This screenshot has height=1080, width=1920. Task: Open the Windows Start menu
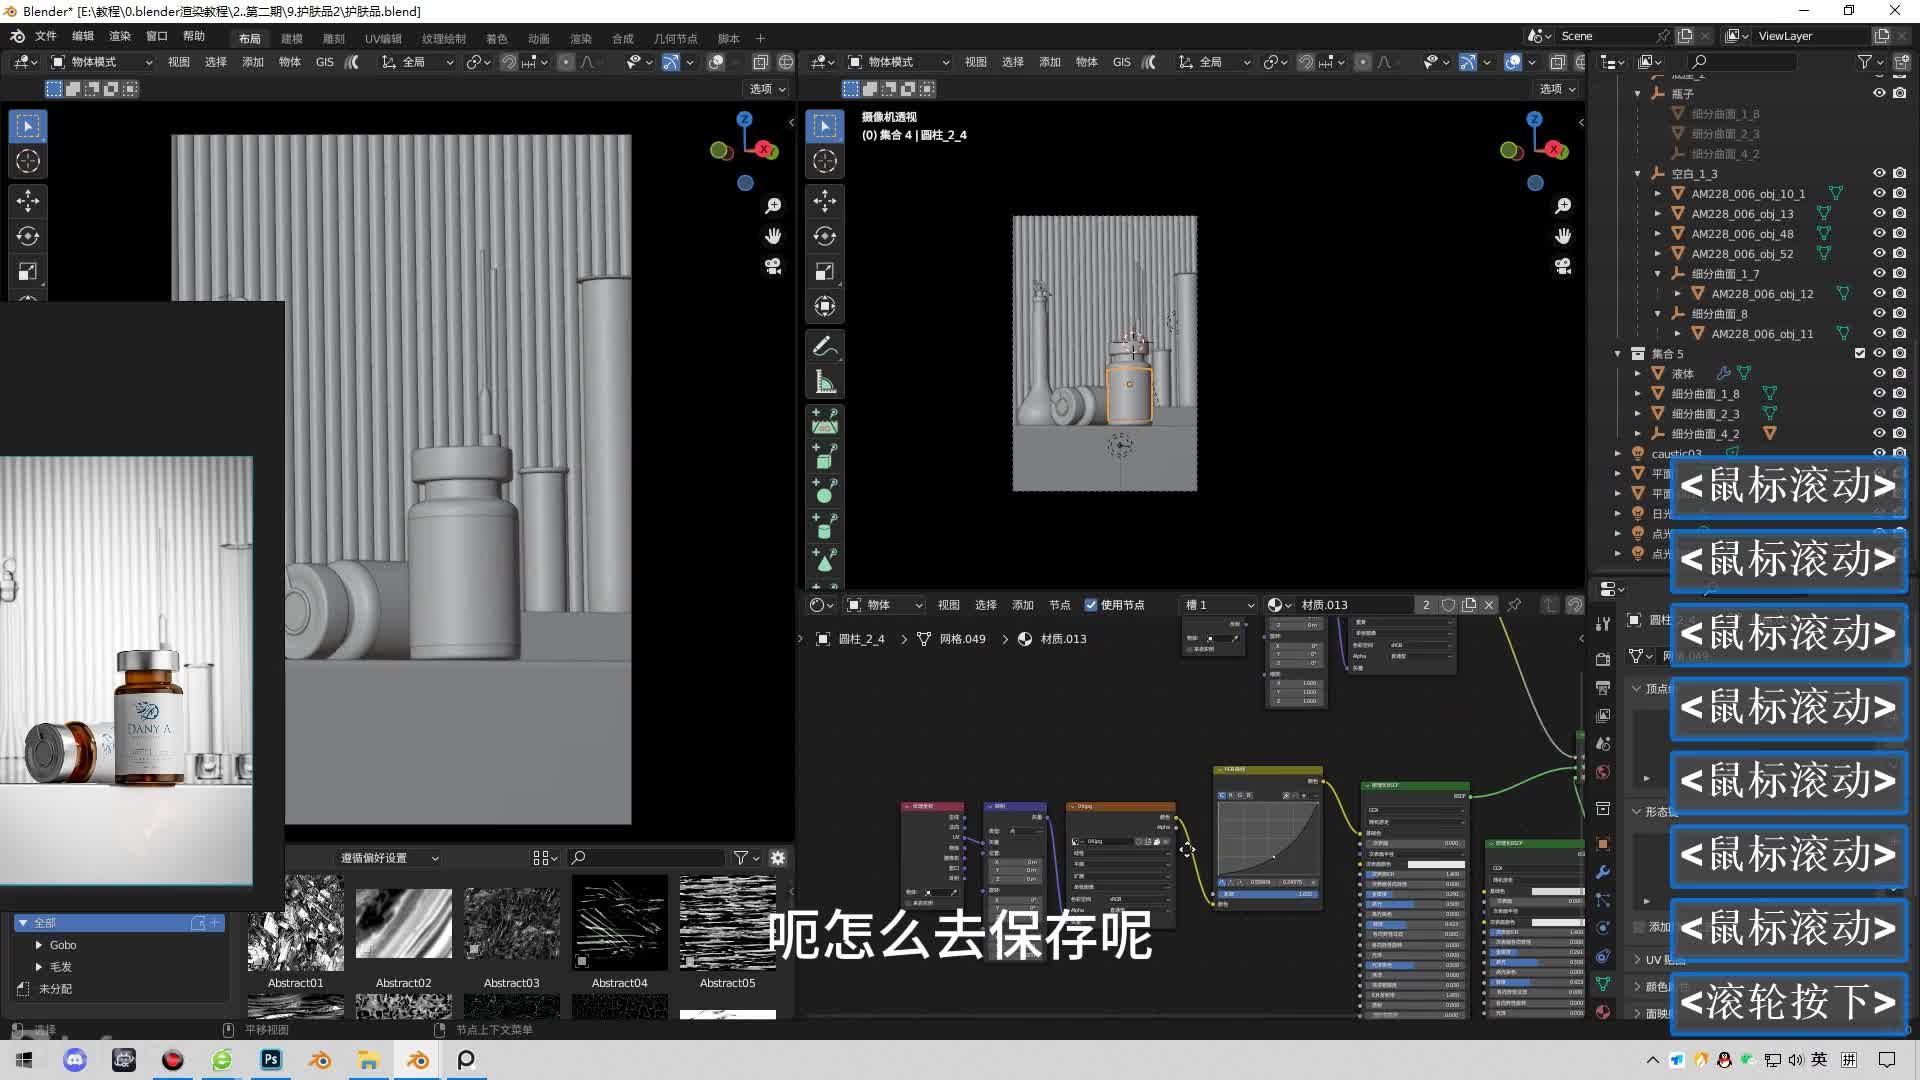point(24,1060)
